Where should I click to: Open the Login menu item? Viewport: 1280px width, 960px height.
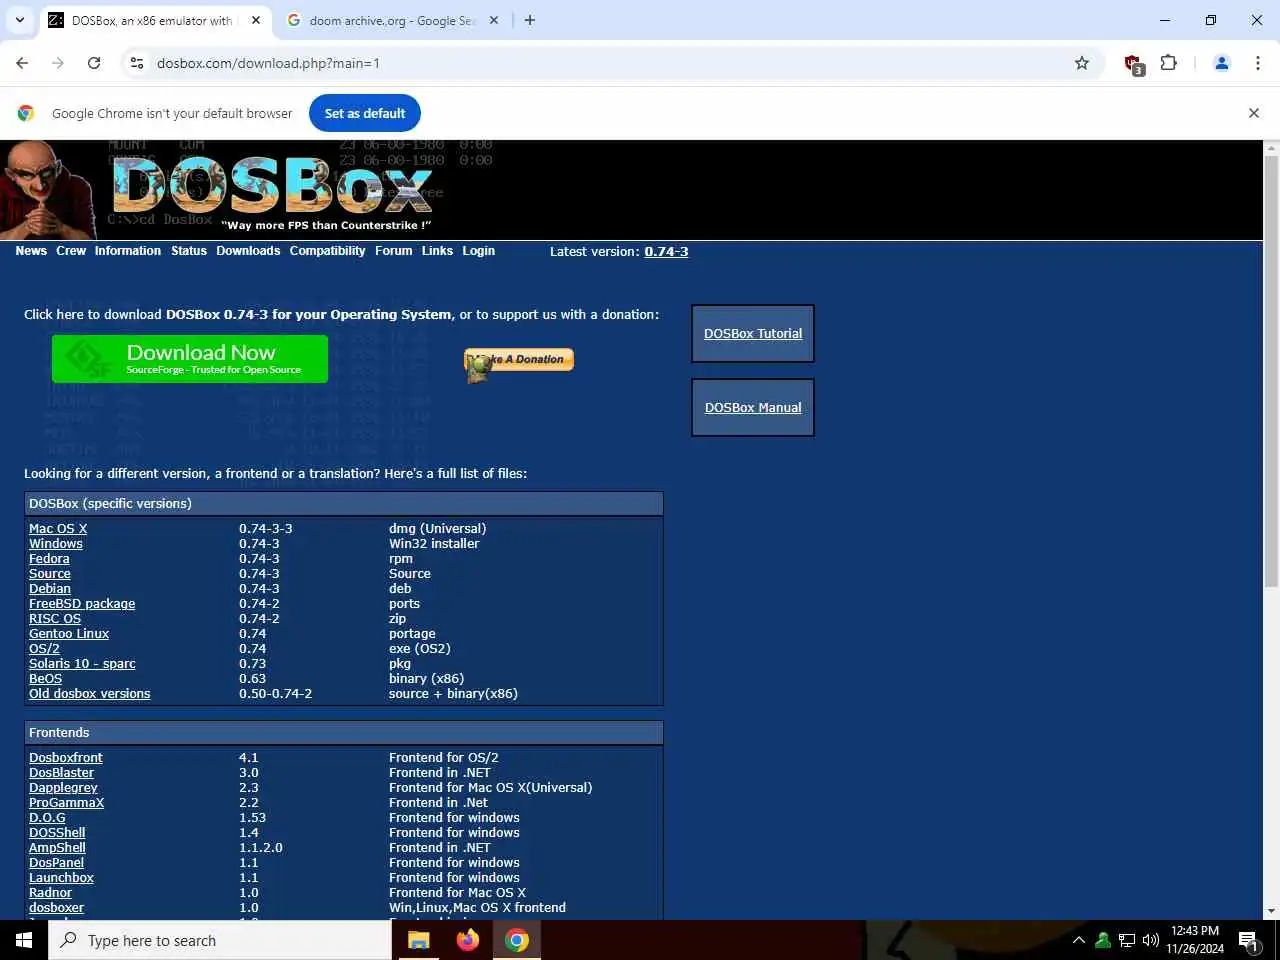click(479, 251)
